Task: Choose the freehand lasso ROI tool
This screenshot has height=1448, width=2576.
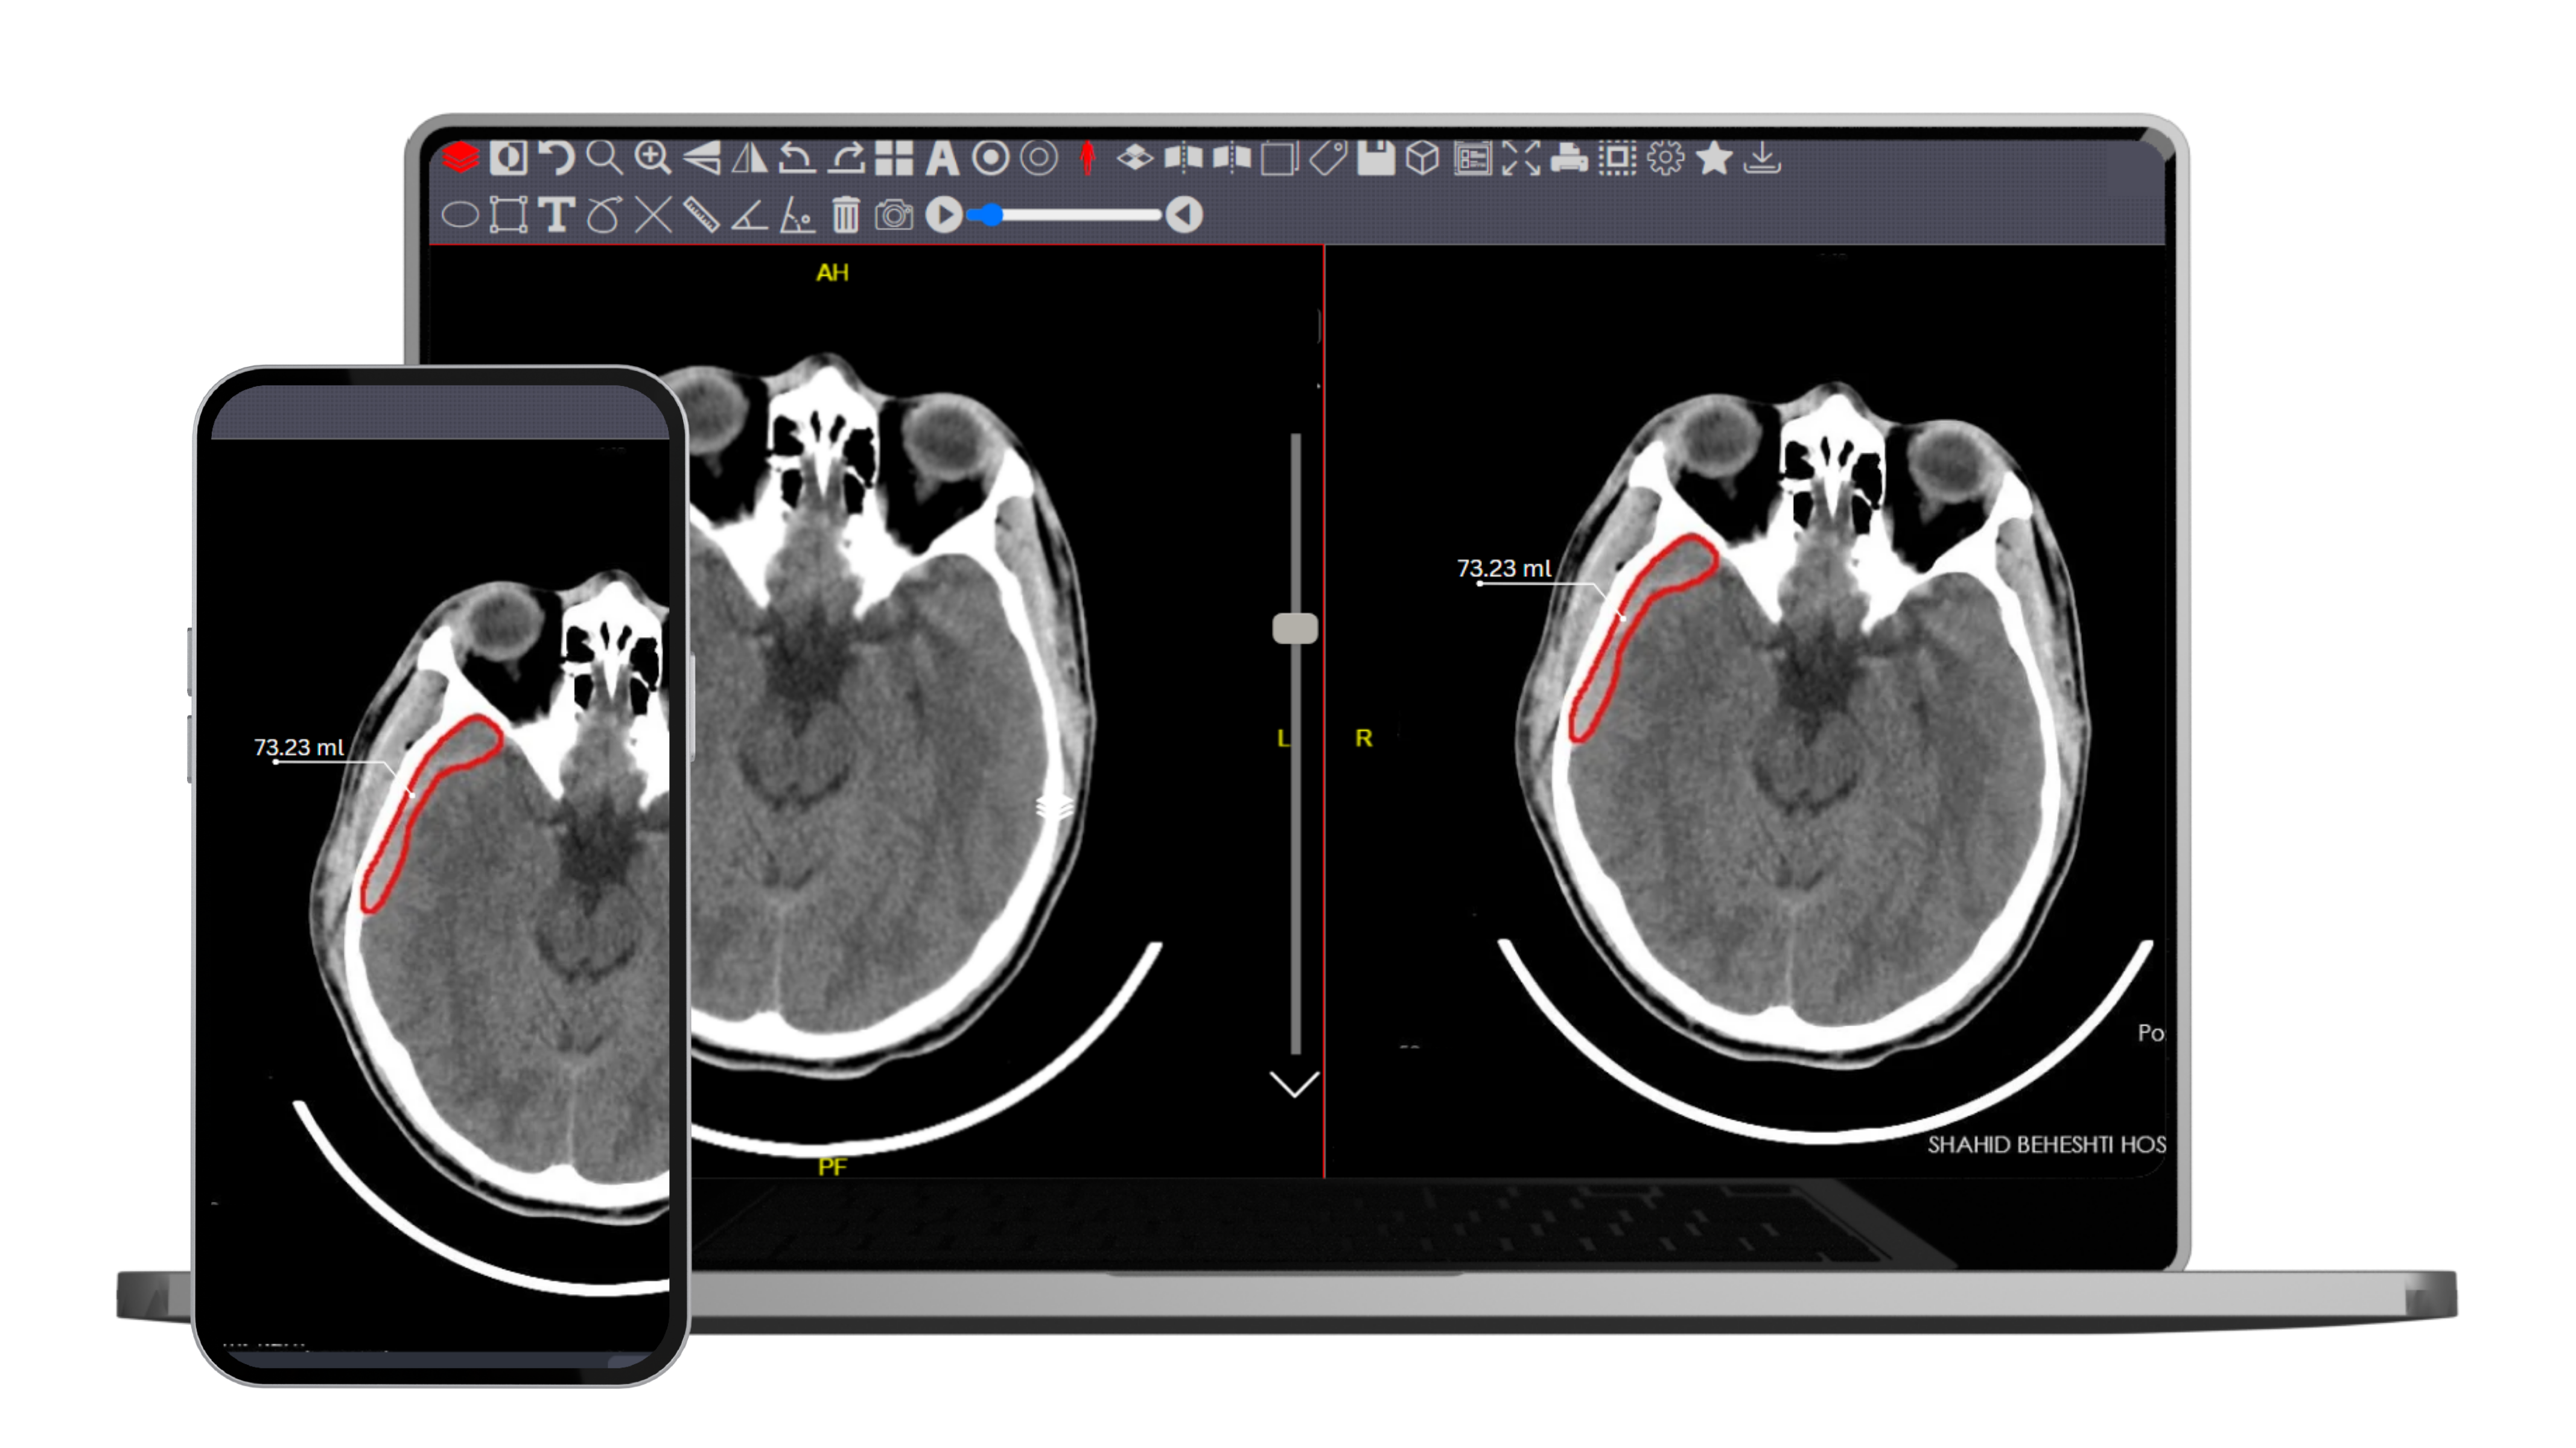Action: click(604, 215)
